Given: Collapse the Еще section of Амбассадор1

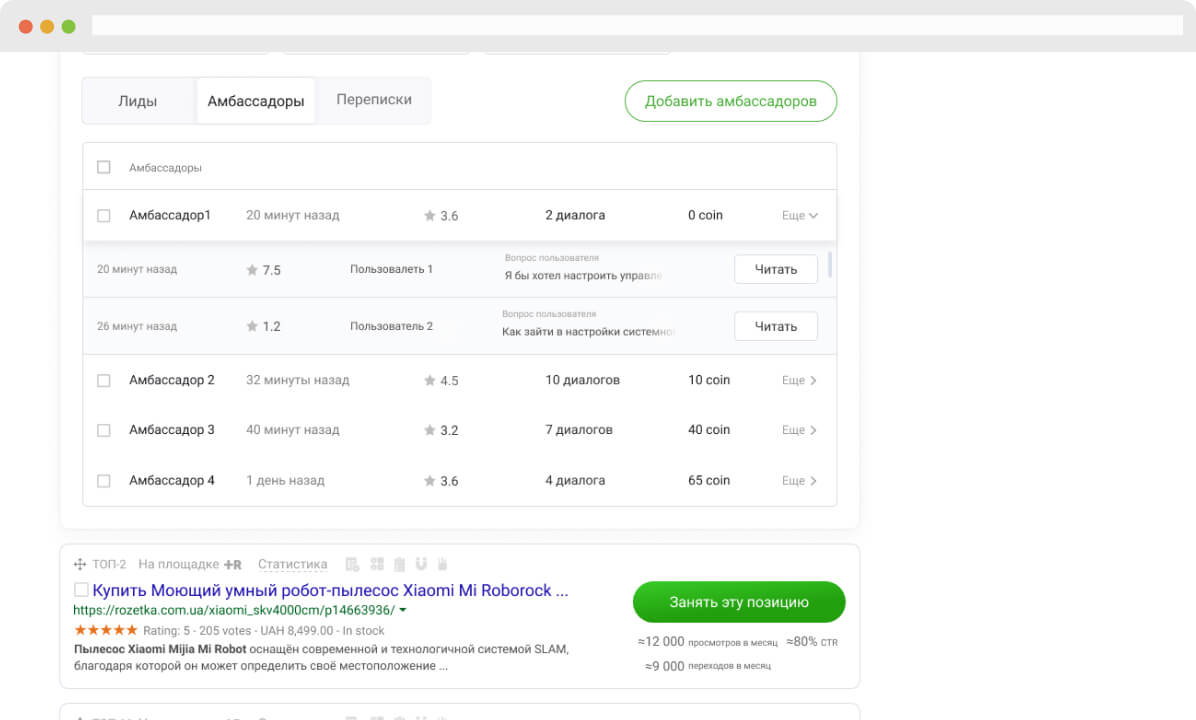Looking at the screenshot, I should 799,216.
